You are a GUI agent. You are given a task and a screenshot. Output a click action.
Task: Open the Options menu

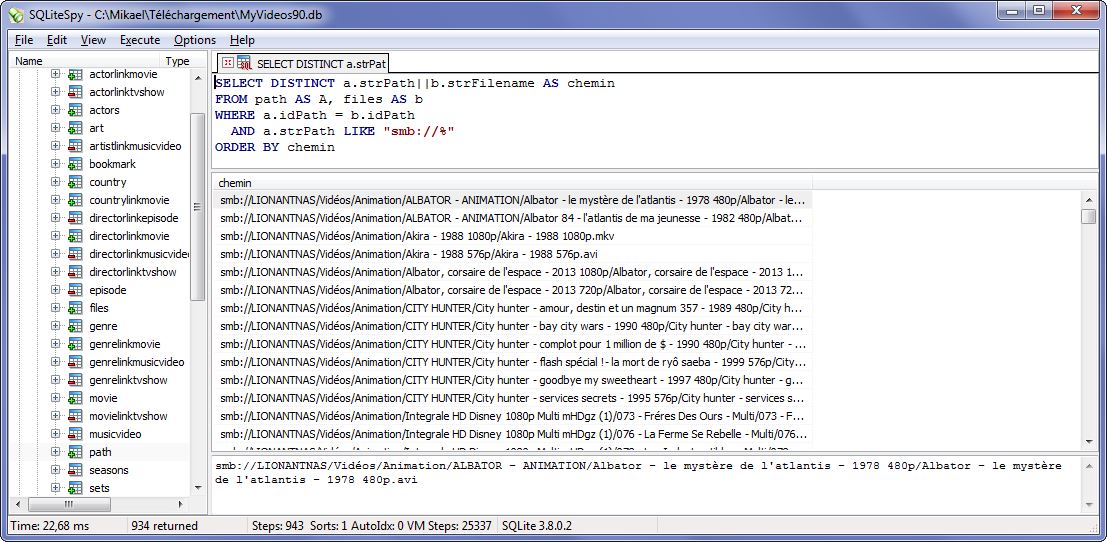pyautogui.click(x=194, y=40)
